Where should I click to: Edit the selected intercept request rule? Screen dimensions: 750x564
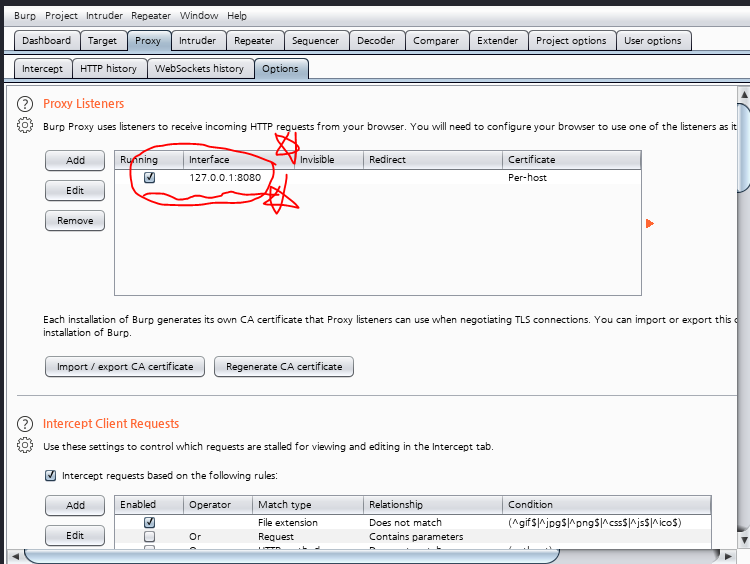click(x=75, y=535)
